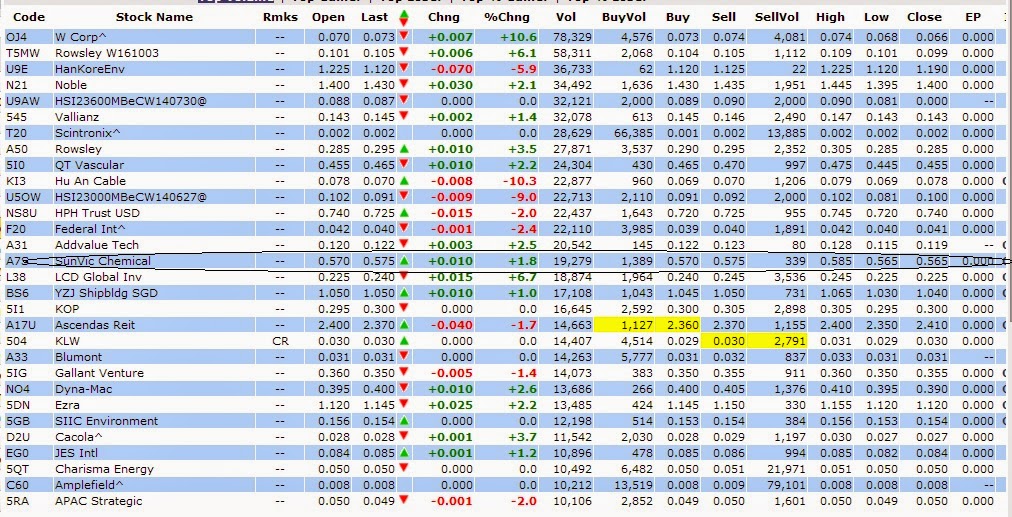
Task: Select SIIC Environment stock name
Action: pyautogui.click(x=106, y=421)
